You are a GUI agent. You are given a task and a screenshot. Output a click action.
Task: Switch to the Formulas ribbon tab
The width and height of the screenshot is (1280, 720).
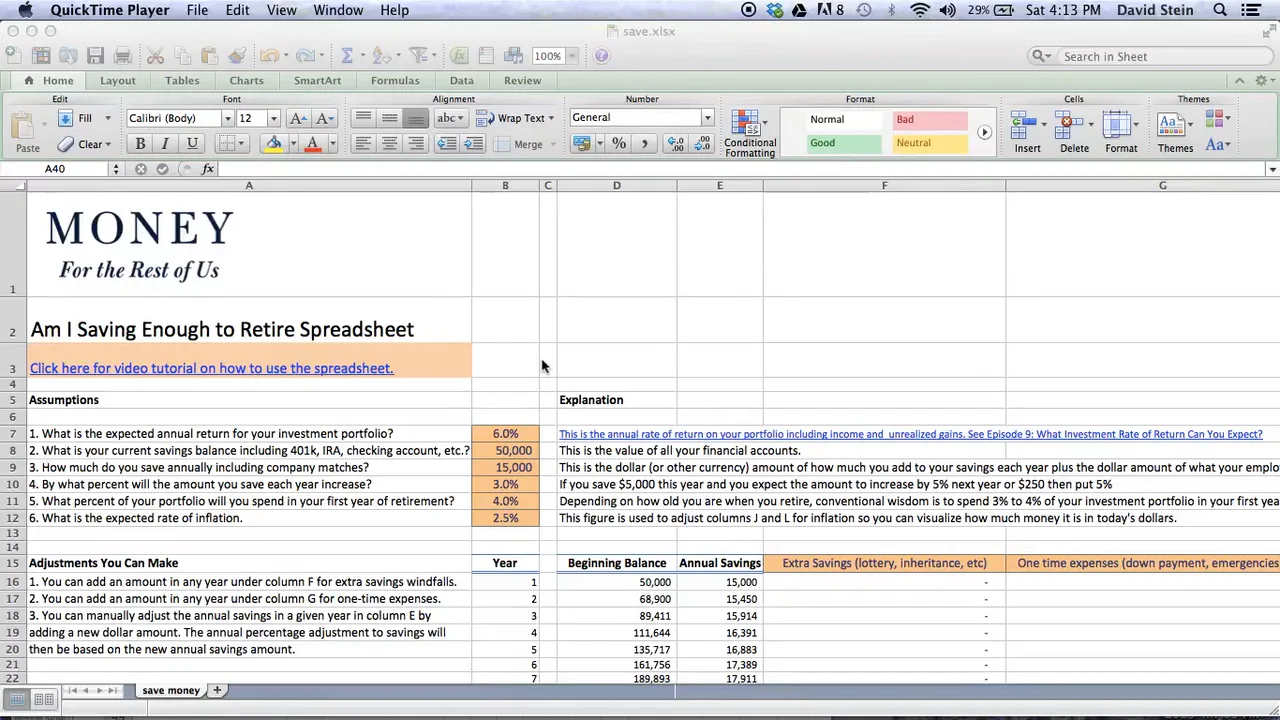pos(395,80)
